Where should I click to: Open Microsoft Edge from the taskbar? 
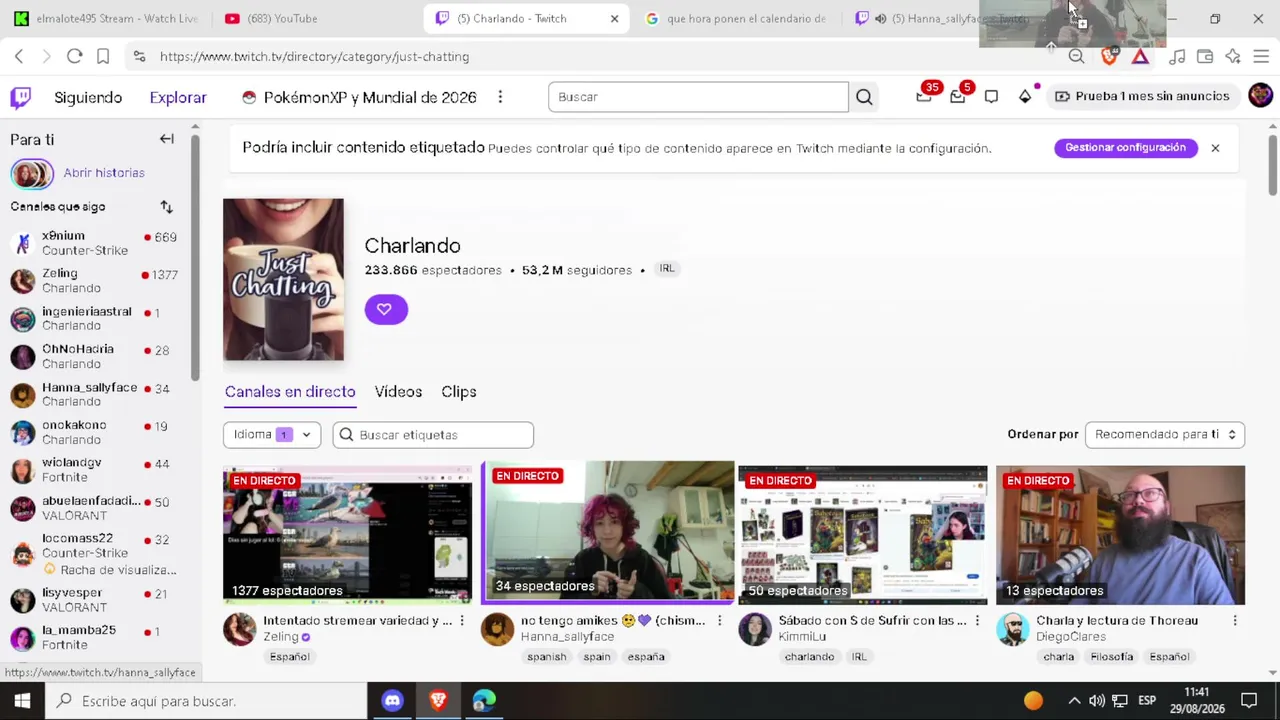[483, 701]
